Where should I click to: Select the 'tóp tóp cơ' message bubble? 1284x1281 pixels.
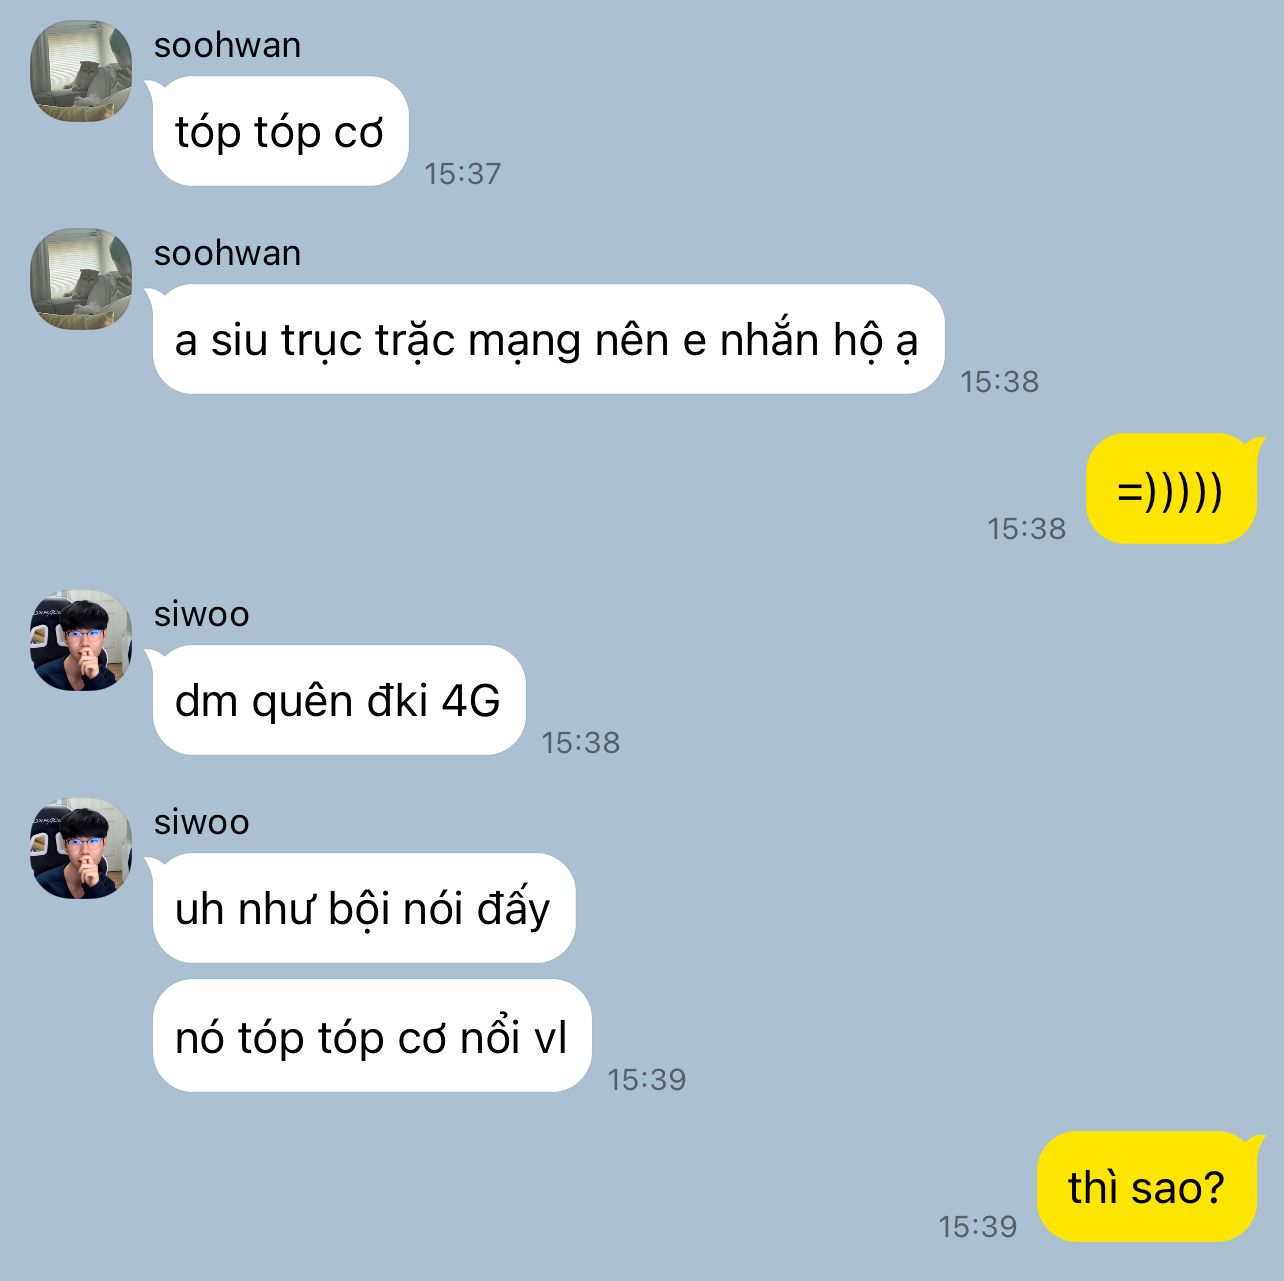pos(280,131)
